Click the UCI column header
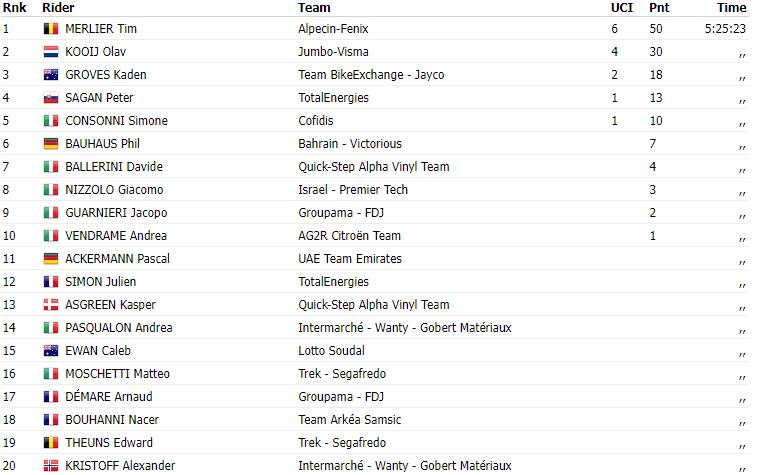This screenshot has height=475, width=764. click(622, 8)
